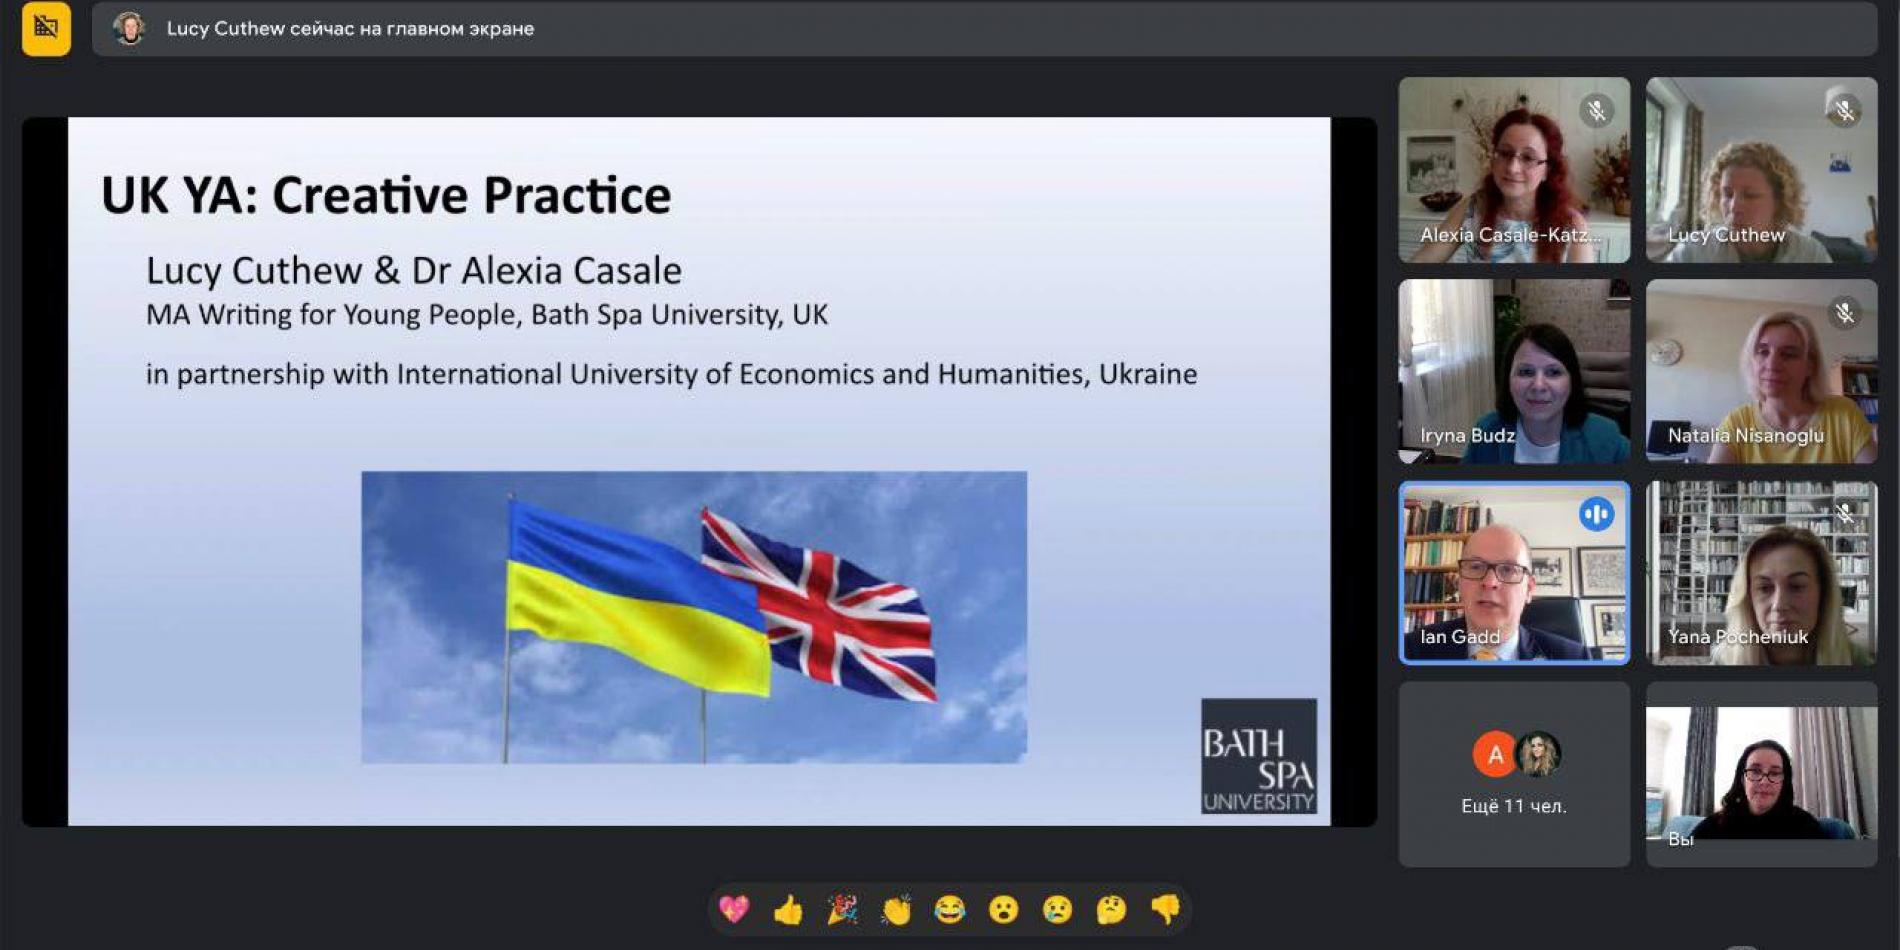Click Lucy Cuthew's avatar in the top banner
The height and width of the screenshot is (950, 1900).
coord(129,28)
